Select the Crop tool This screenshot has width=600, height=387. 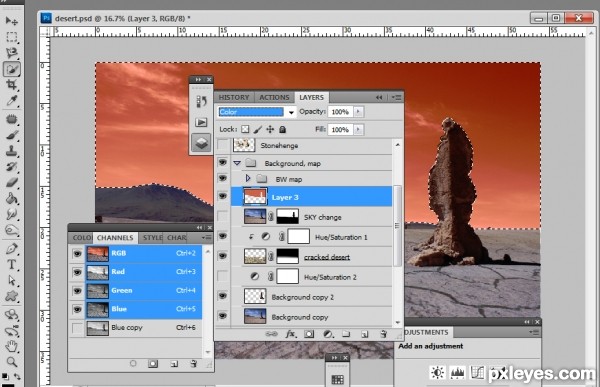click(11, 85)
